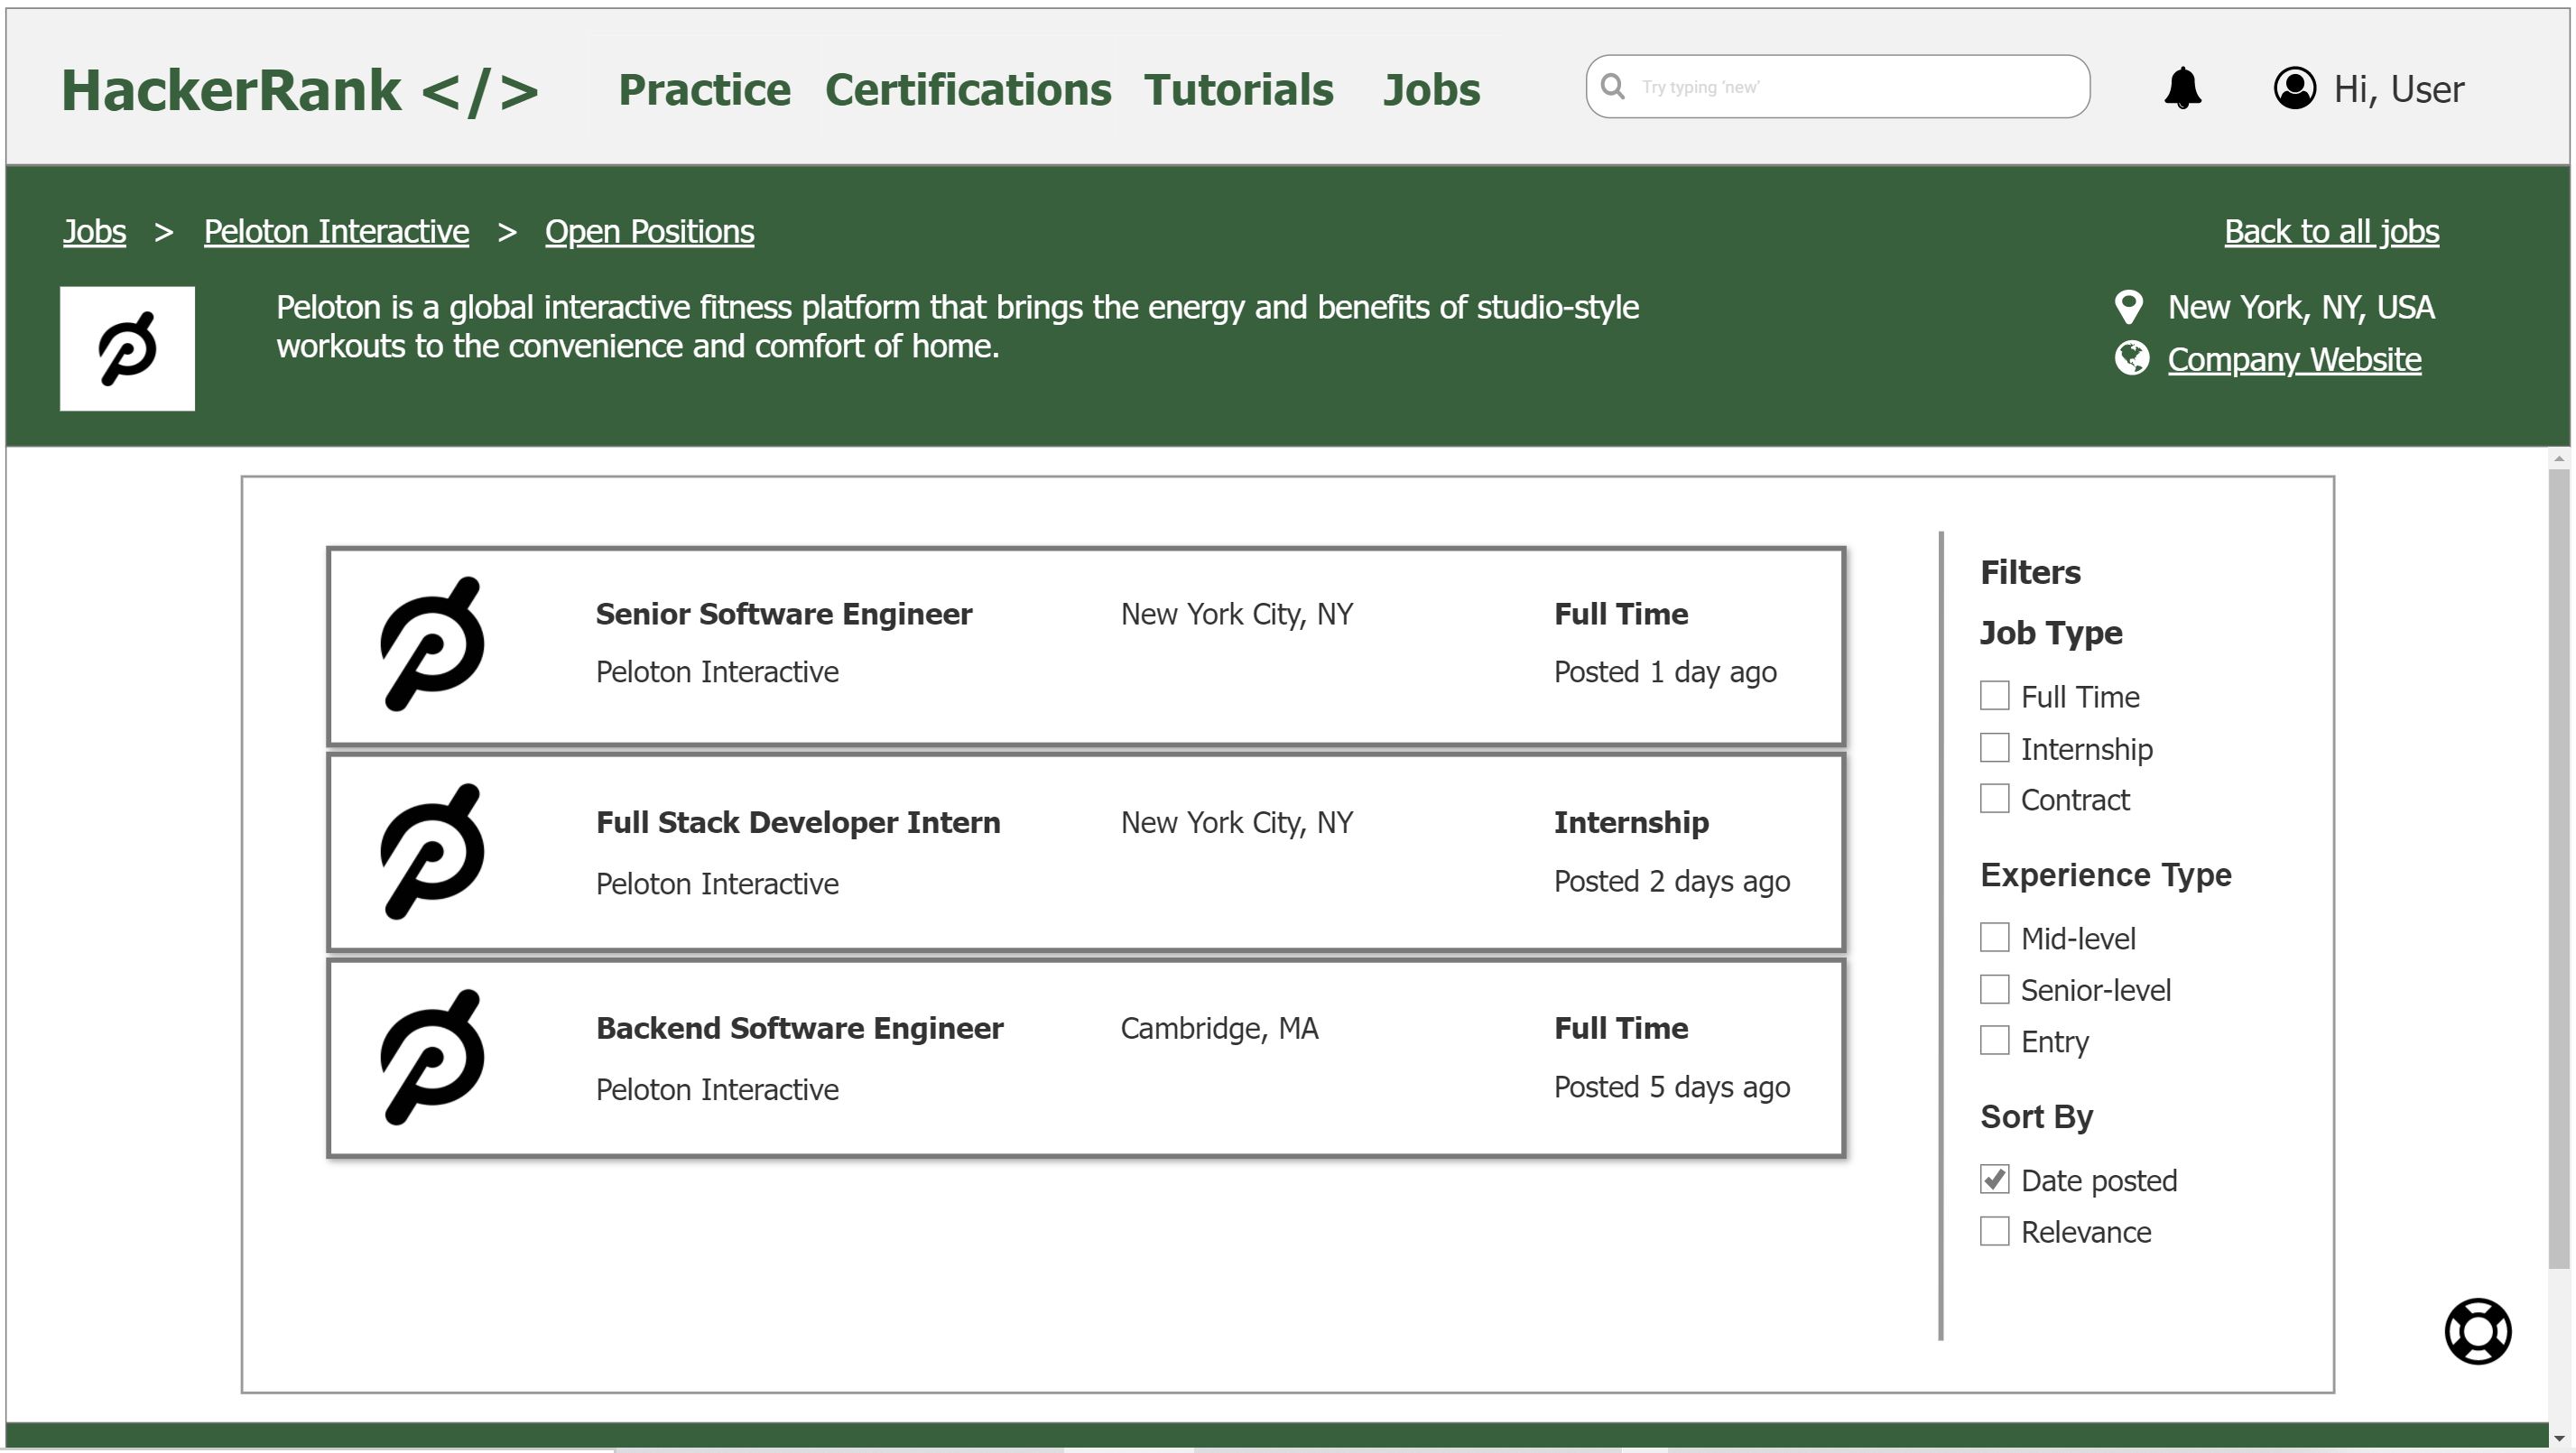Navigate to the Jobs menu item
The width and height of the screenshot is (2576, 1453).
pyautogui.click(x=1432, y=89)
